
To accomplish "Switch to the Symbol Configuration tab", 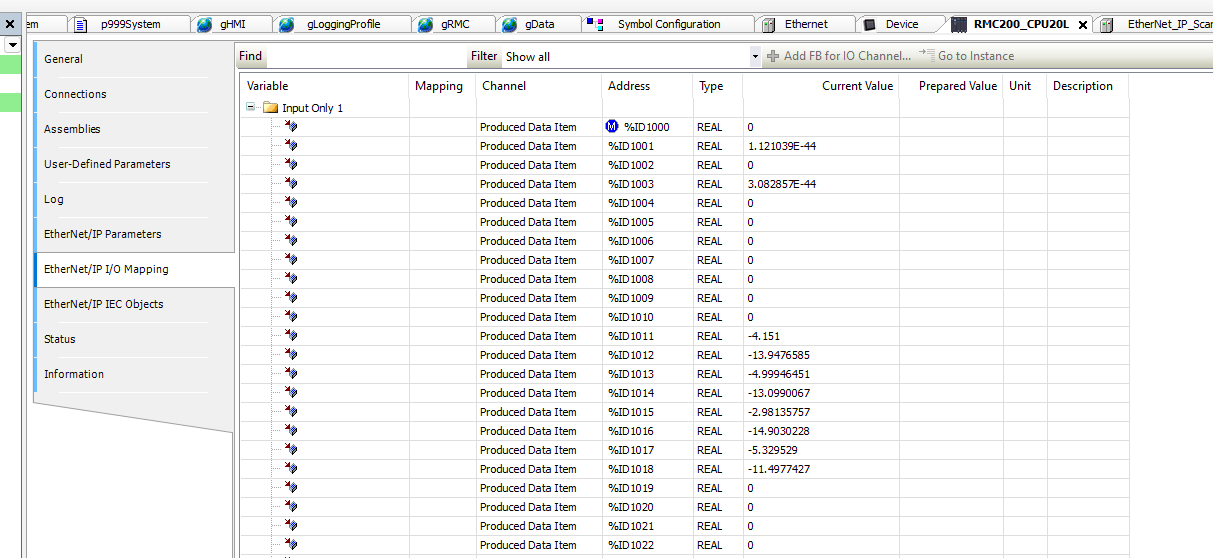I will coord(668,24).
